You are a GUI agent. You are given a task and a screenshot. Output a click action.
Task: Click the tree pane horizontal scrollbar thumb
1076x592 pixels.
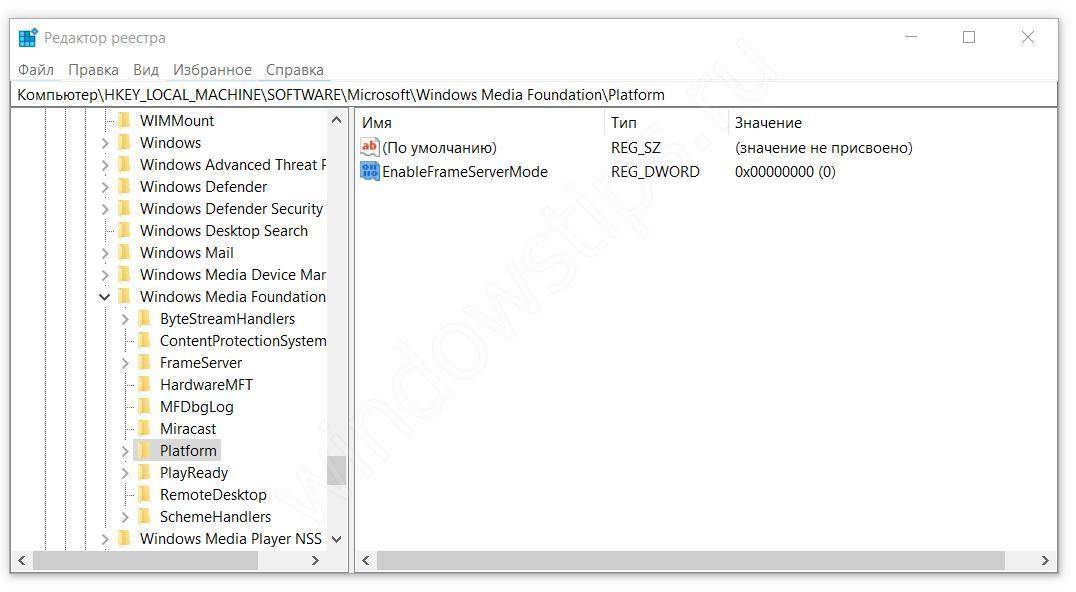coord(145,560)
